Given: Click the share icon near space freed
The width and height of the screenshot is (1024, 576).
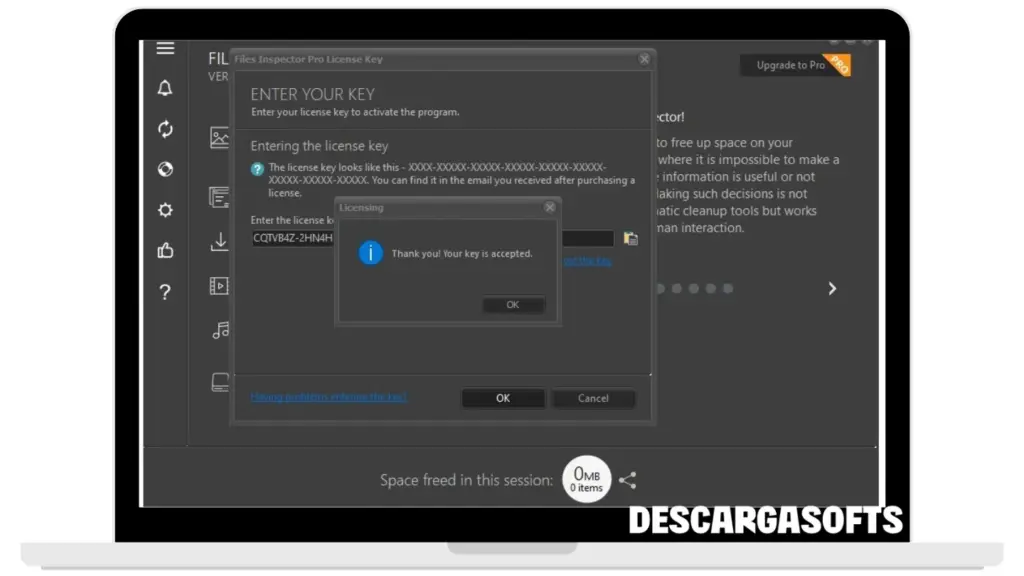Looking at the screenshot, I should point(627,481).
